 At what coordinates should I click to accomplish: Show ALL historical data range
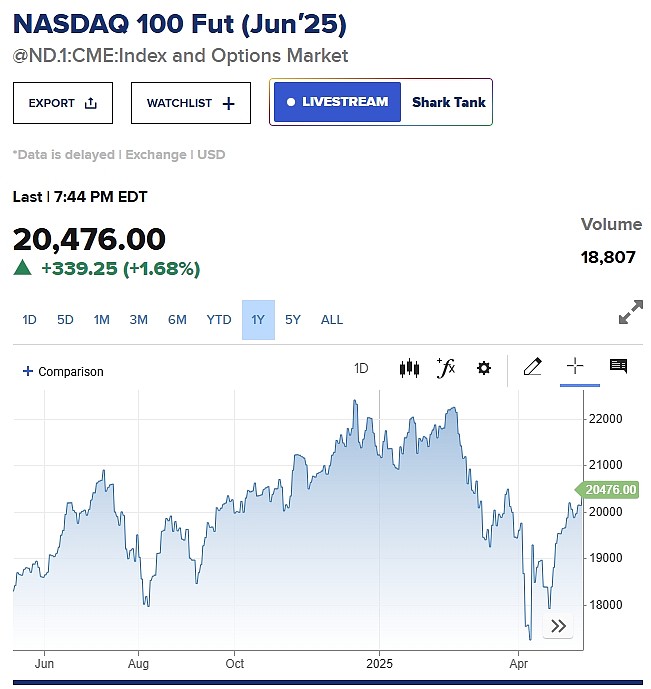(332, 319)
